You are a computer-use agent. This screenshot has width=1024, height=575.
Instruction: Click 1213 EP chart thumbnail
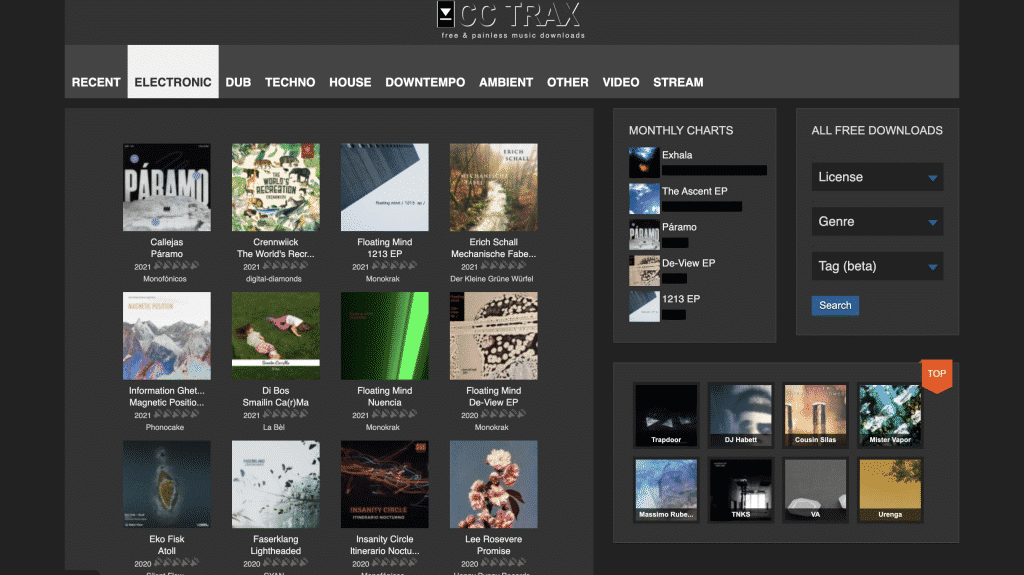click(644, 306)
